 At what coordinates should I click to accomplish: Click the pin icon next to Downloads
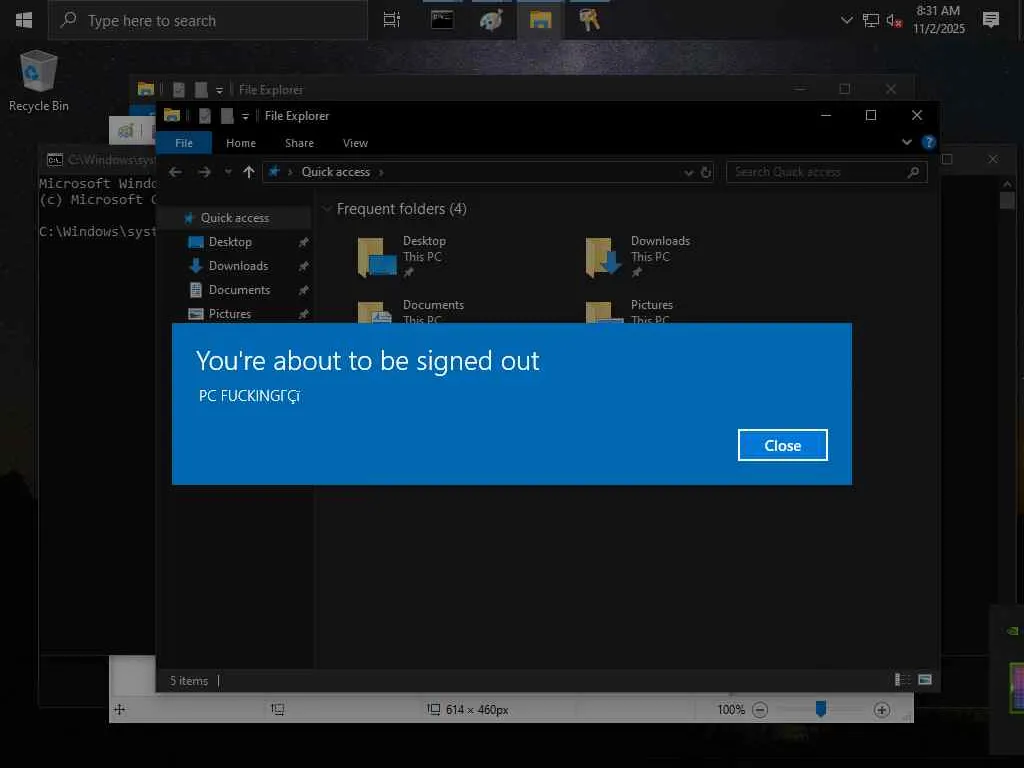tap(303, 266)
